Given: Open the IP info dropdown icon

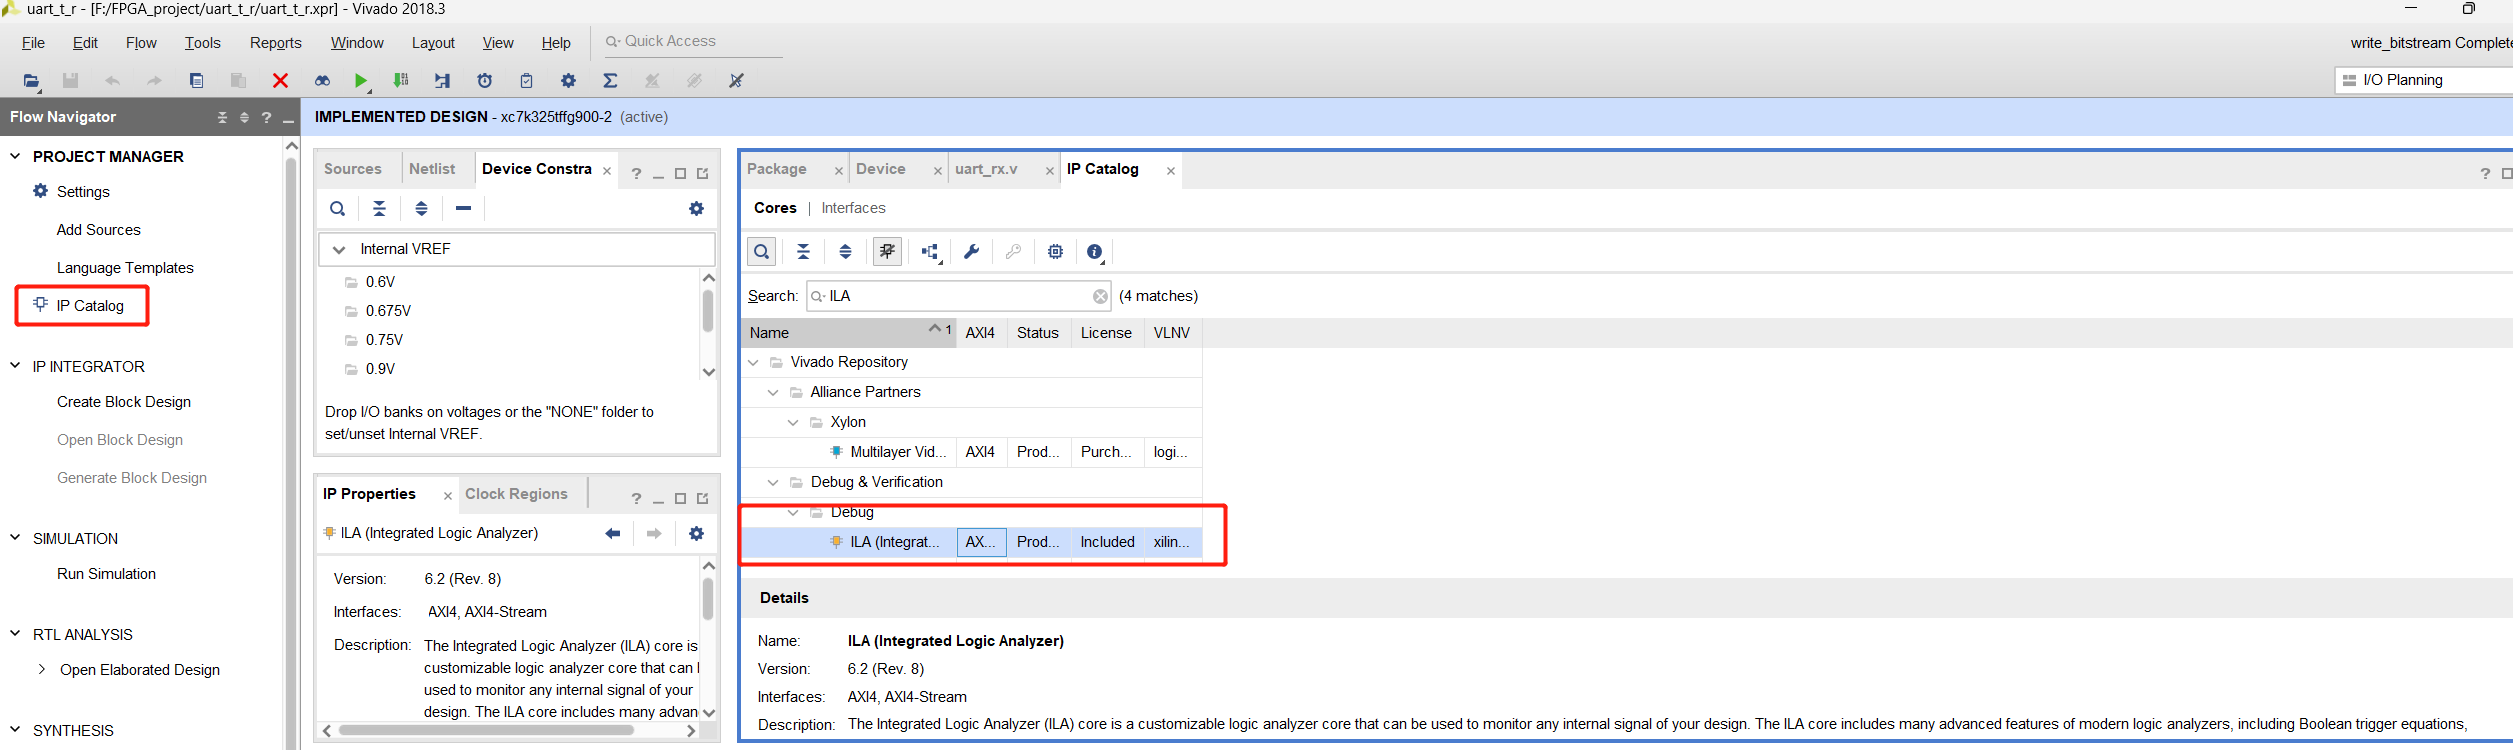Looking at the screenshot, I should pos(1095,252).
